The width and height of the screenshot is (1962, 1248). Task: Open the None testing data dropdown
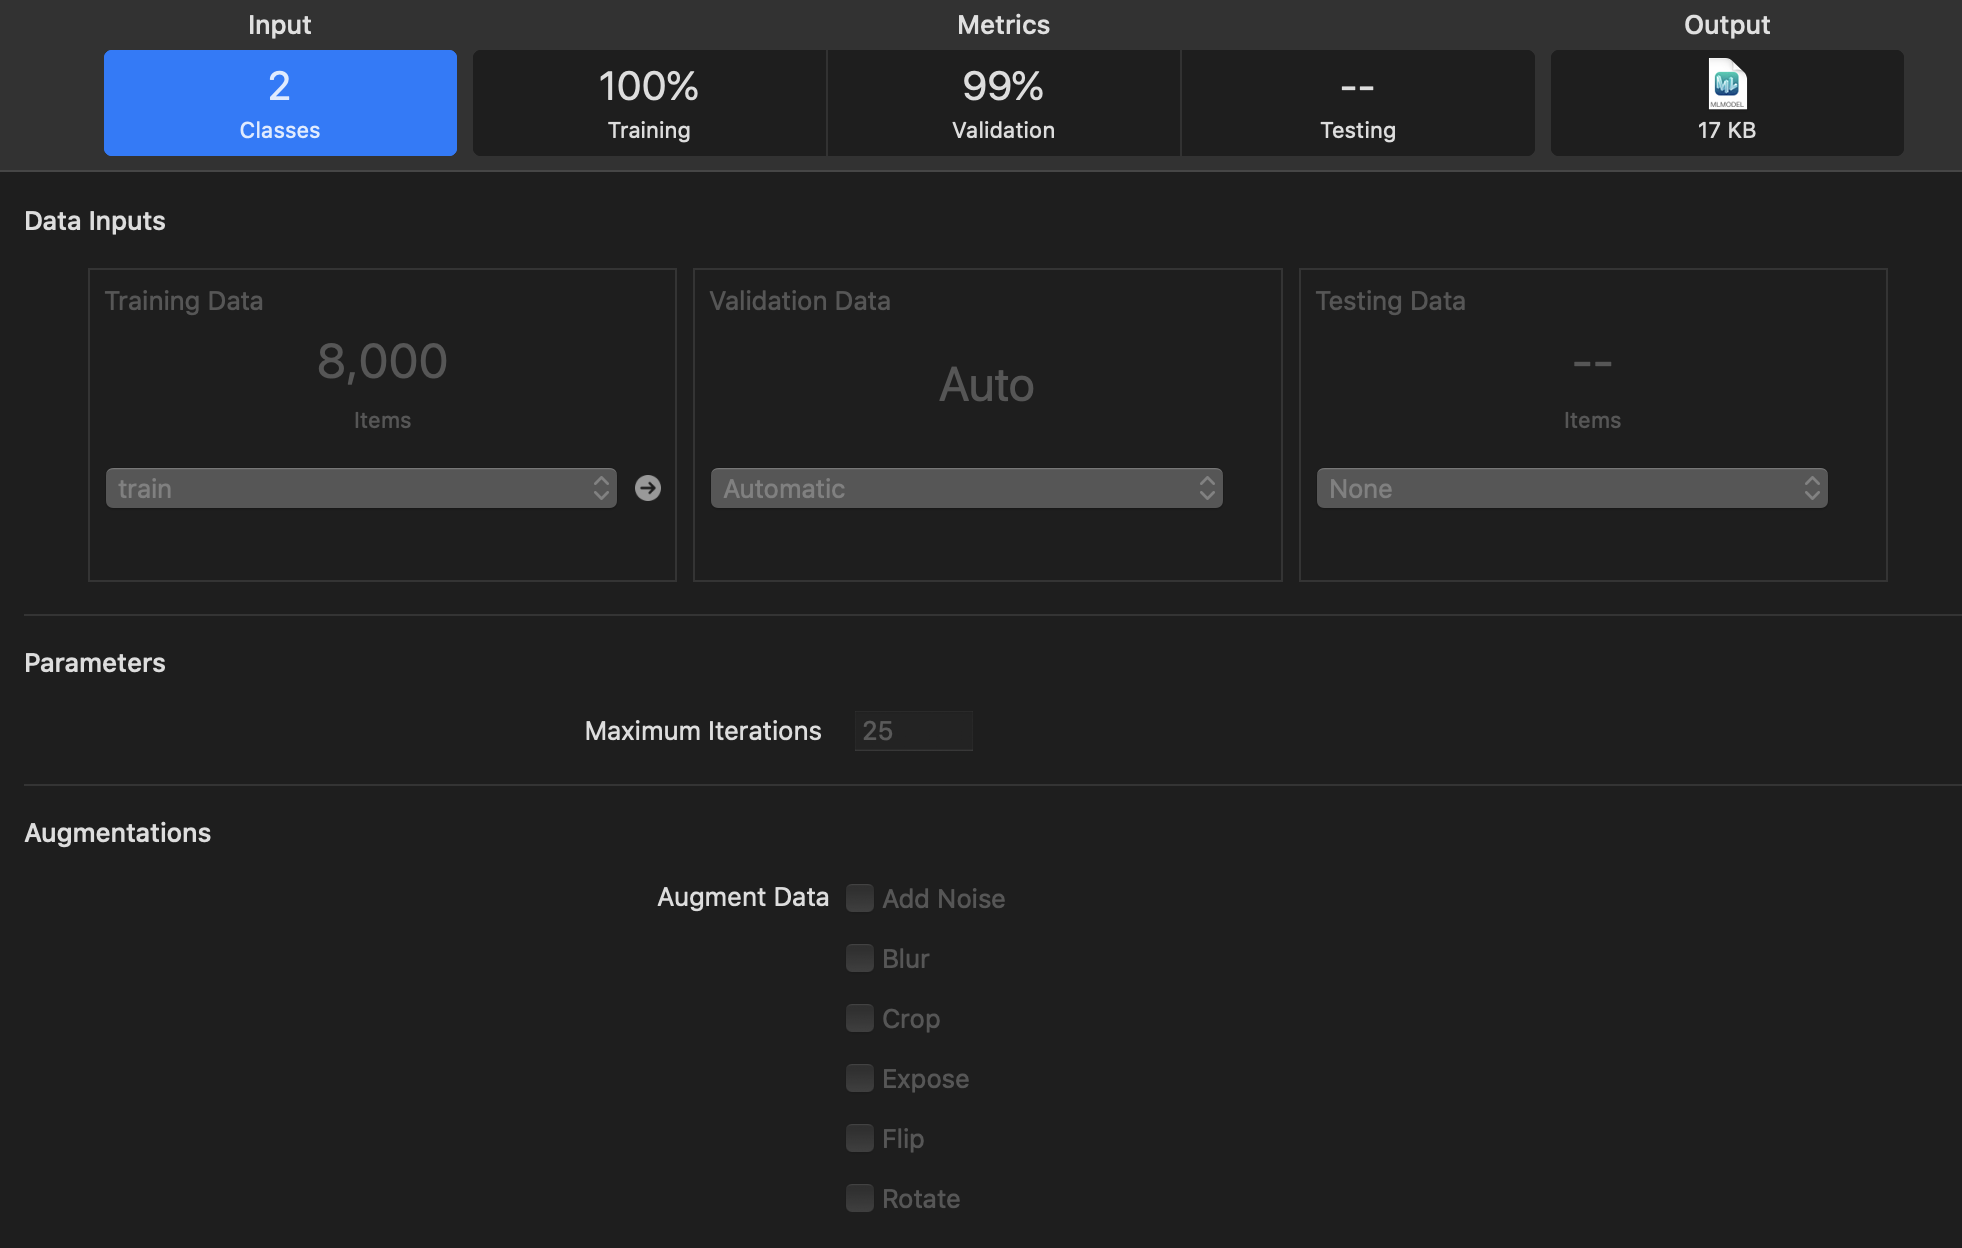(x=1571, y=488)
